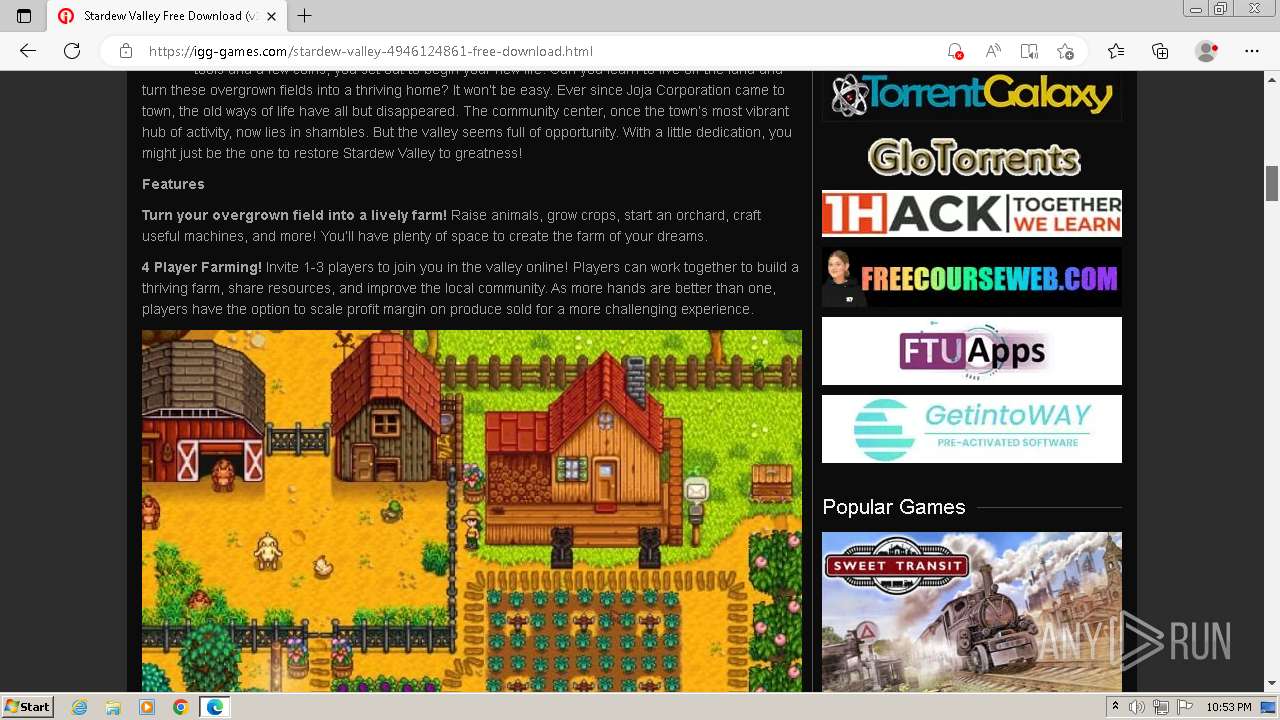
Task: Show hidden system tray icons
Action: [x=1116, y=707]
